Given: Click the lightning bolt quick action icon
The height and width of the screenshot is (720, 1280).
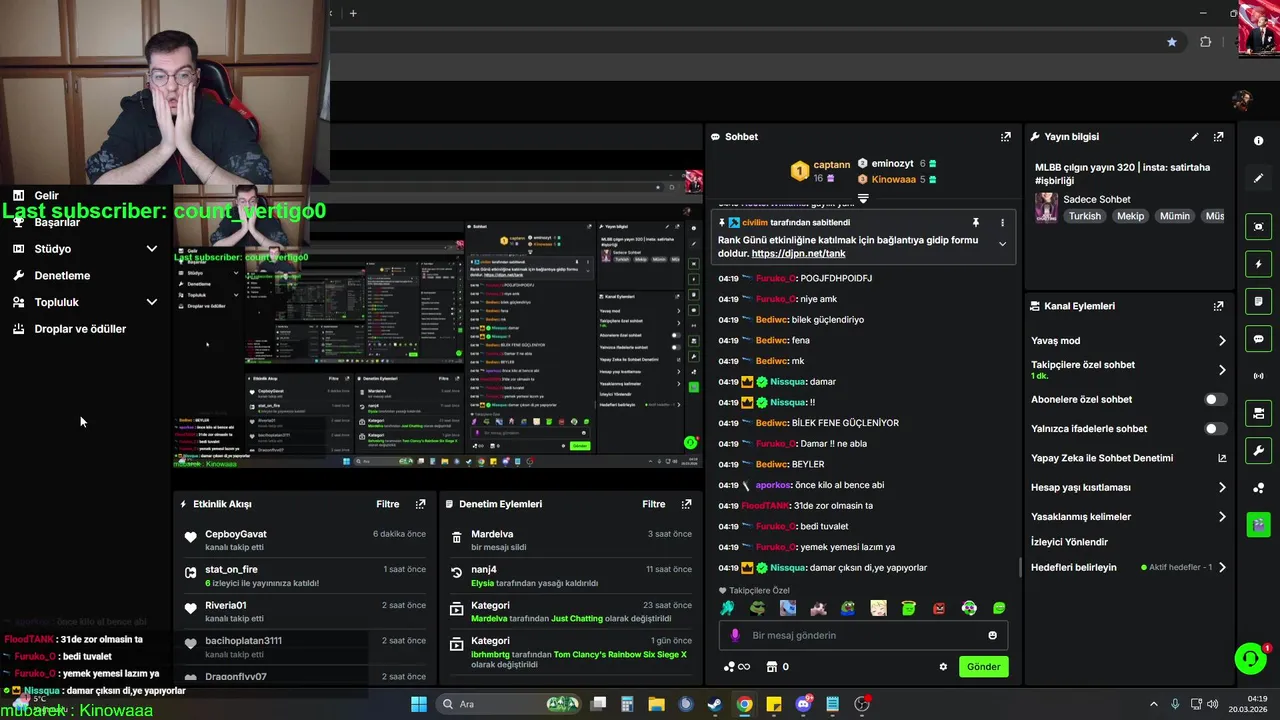Looking at the screenshot, I should (1258, 264).
